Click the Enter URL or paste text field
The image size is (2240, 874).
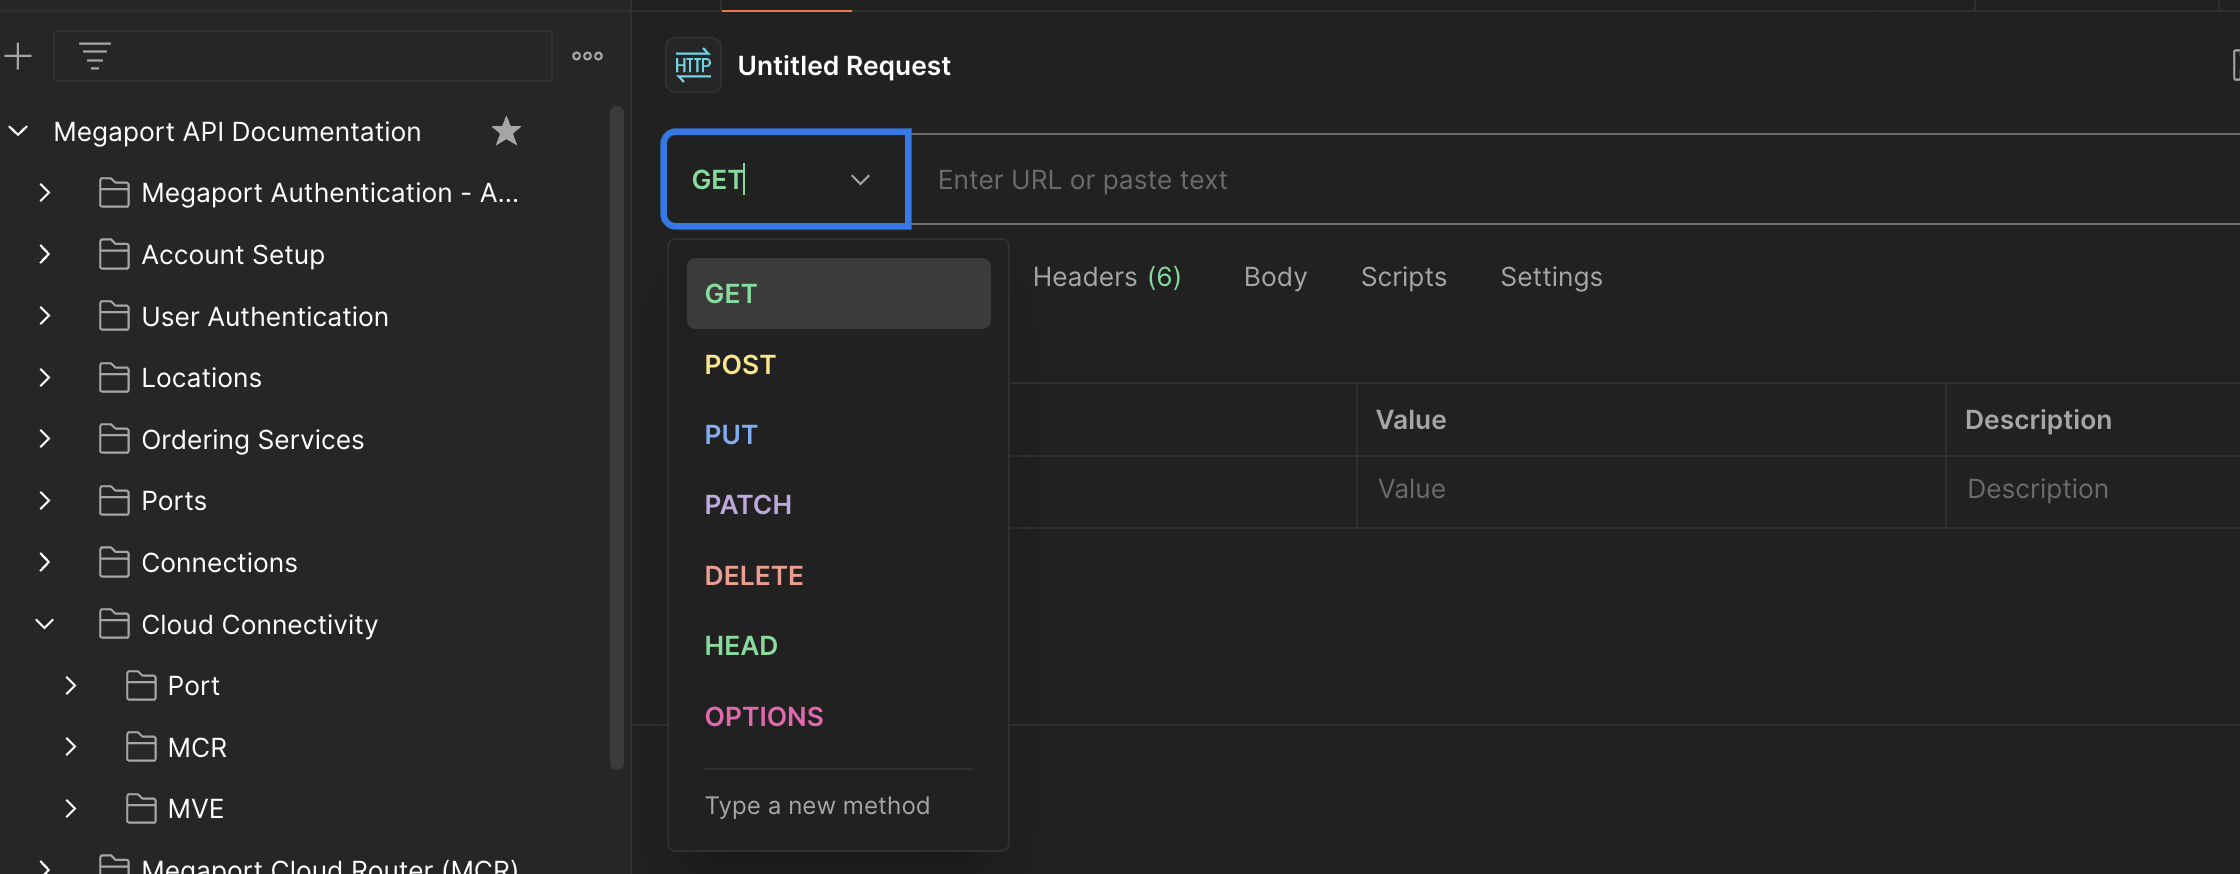[x=1576, y=180]
